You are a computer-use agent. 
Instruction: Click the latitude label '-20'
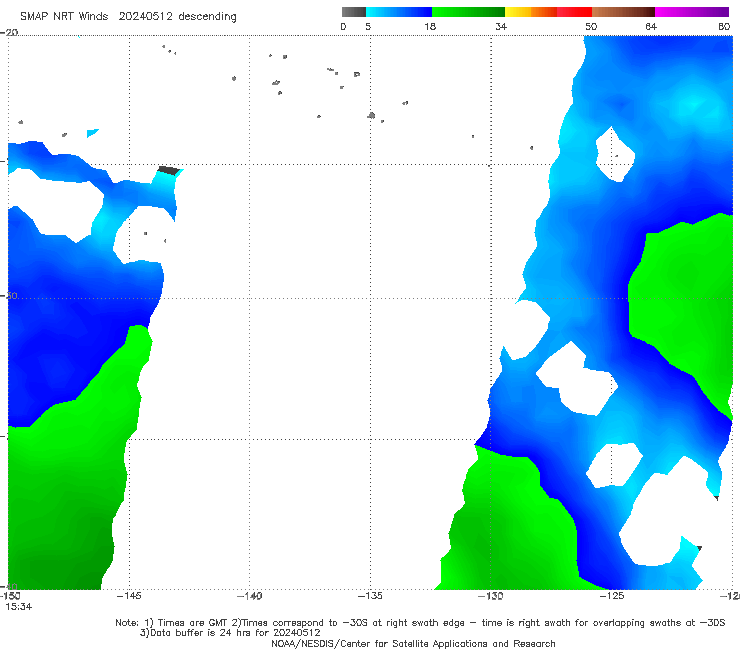(x=9, y=32)
